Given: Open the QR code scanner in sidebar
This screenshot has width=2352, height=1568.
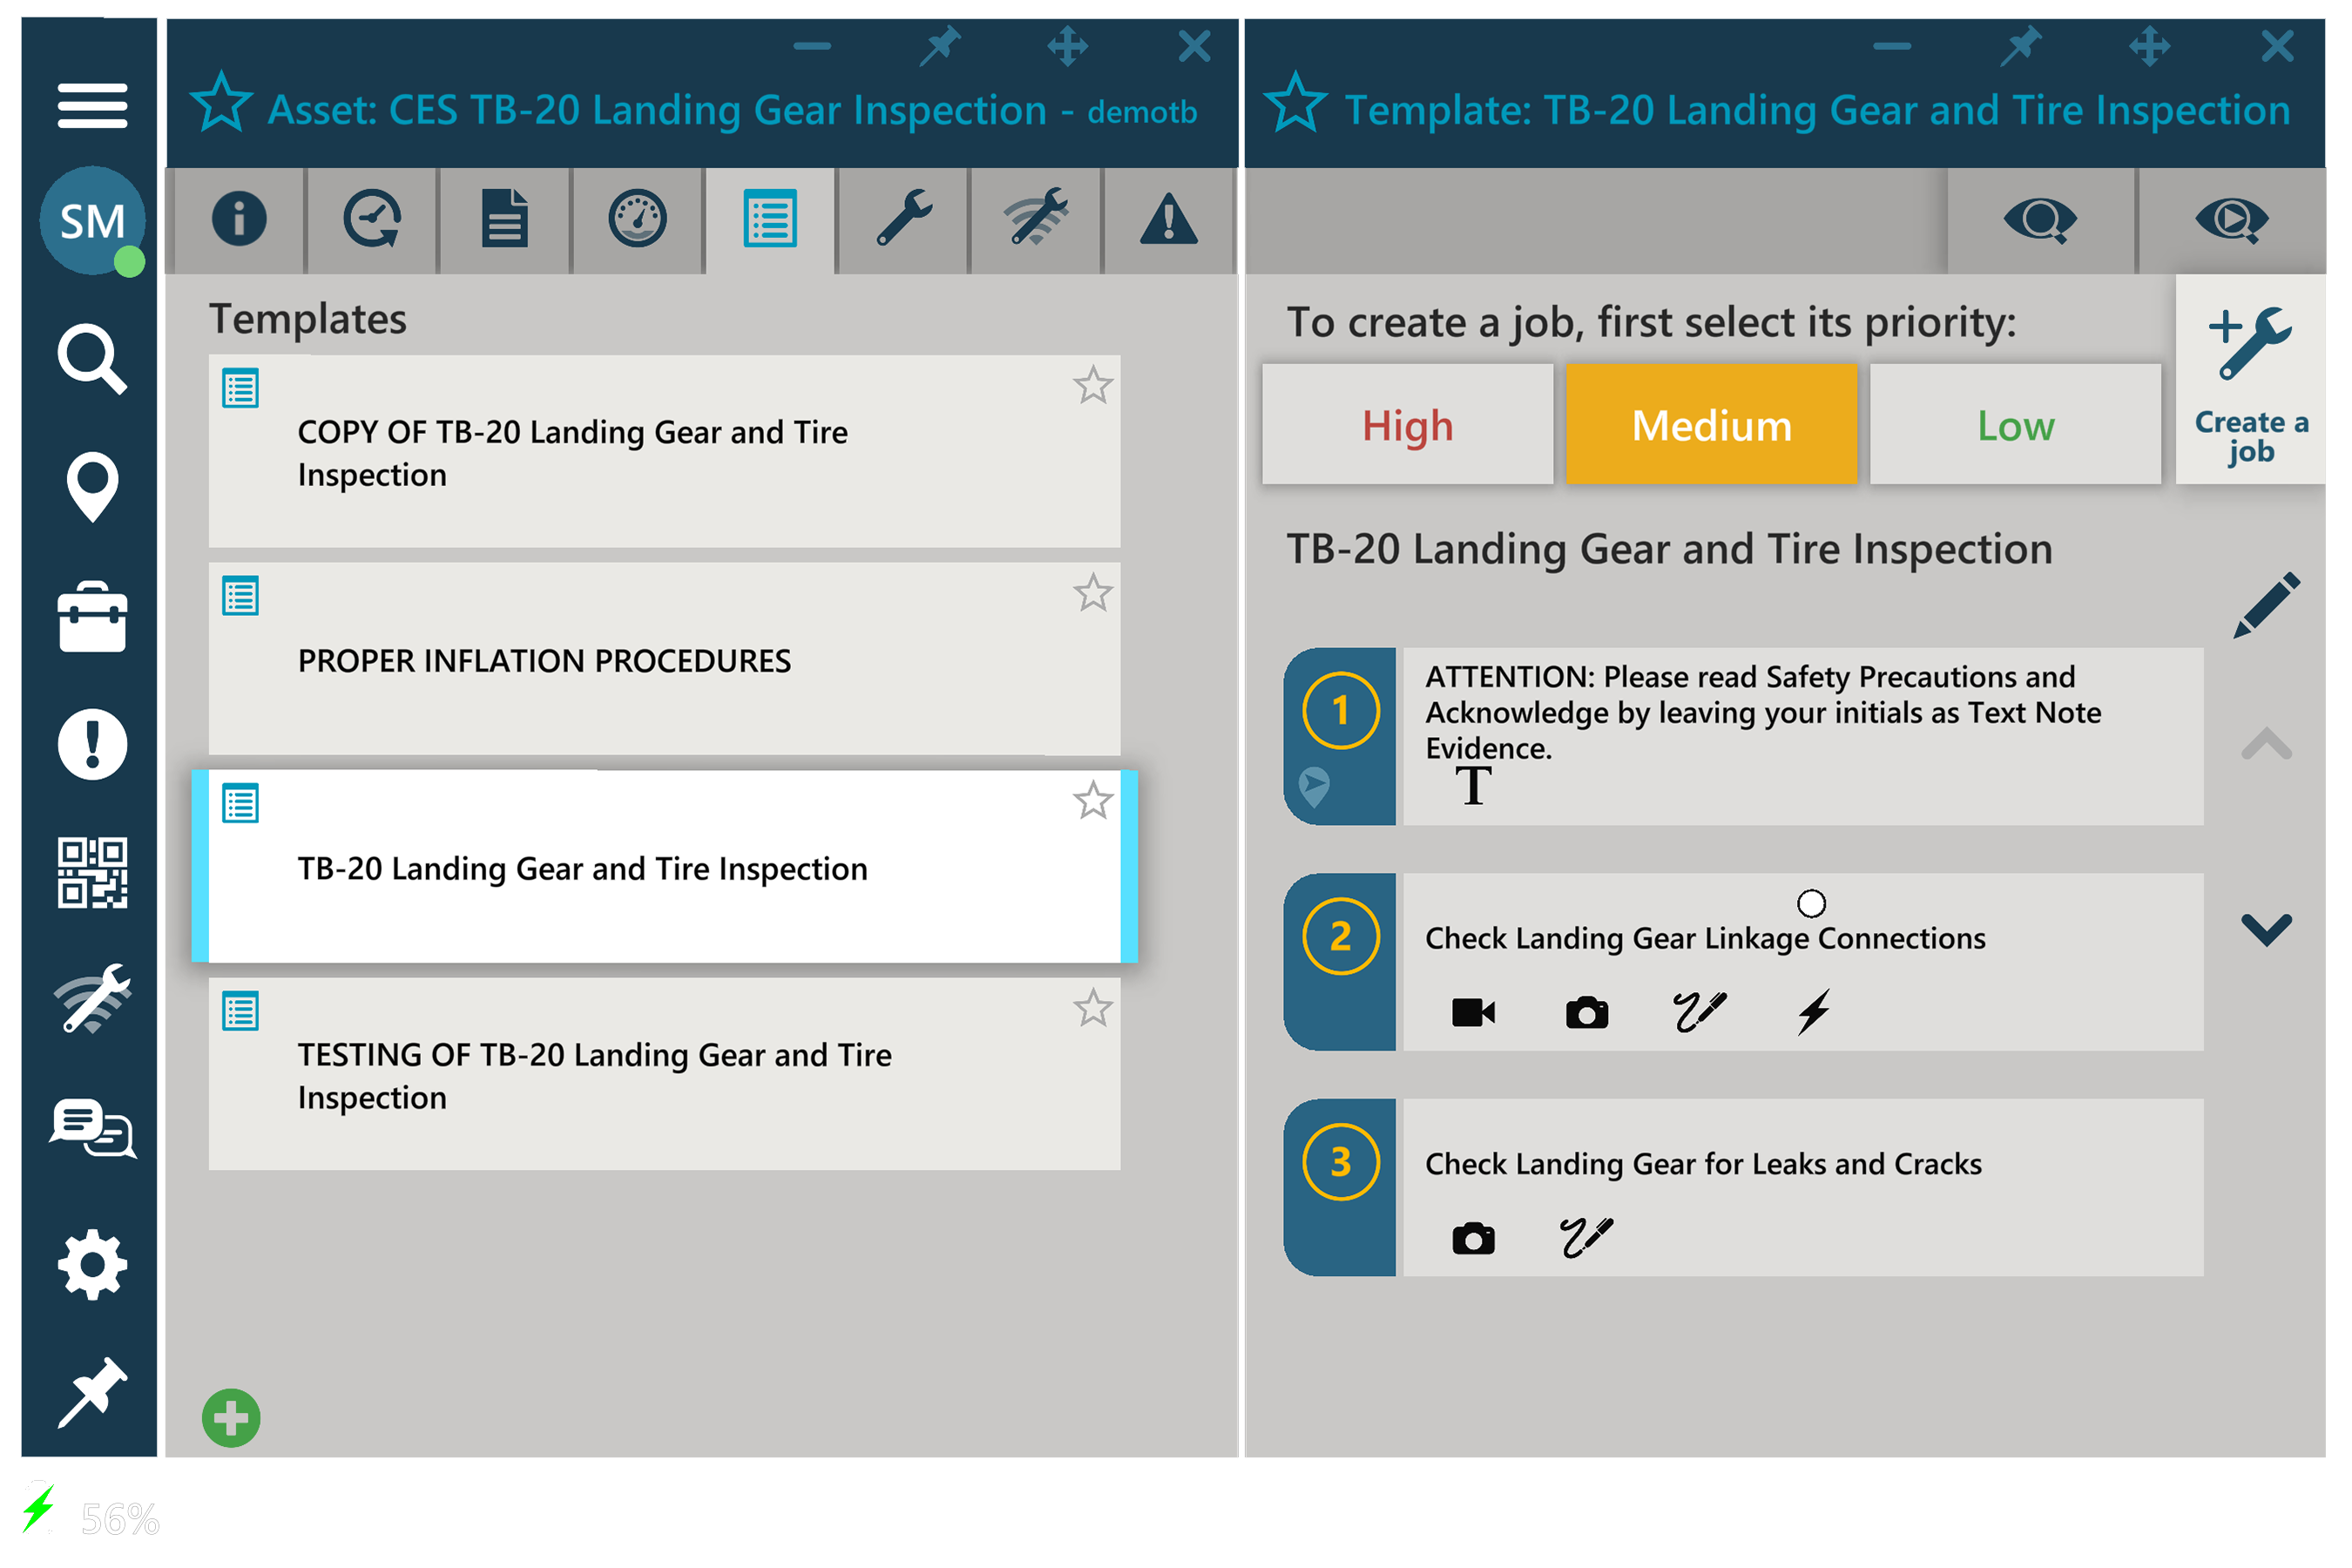Looking at the screenshot, I should point(92,872).
